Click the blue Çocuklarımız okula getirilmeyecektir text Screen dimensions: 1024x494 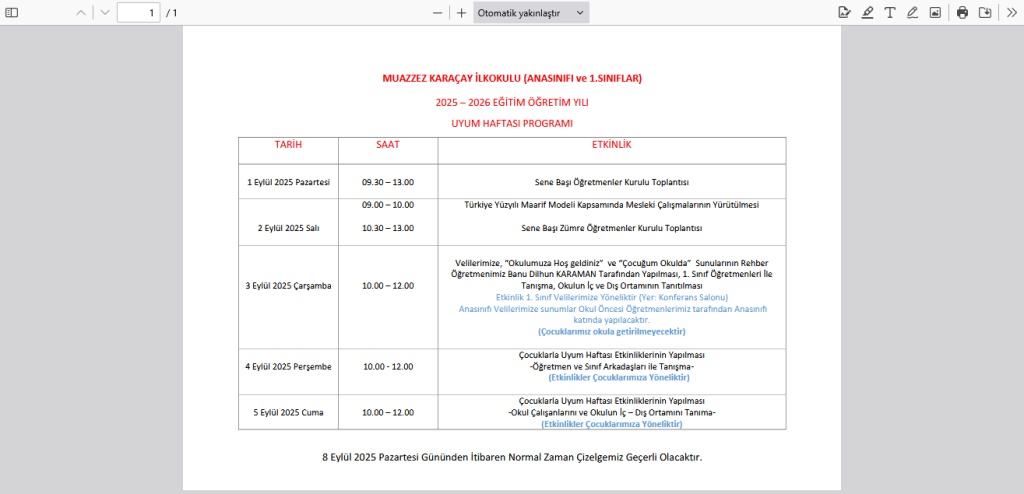point(611,331)
